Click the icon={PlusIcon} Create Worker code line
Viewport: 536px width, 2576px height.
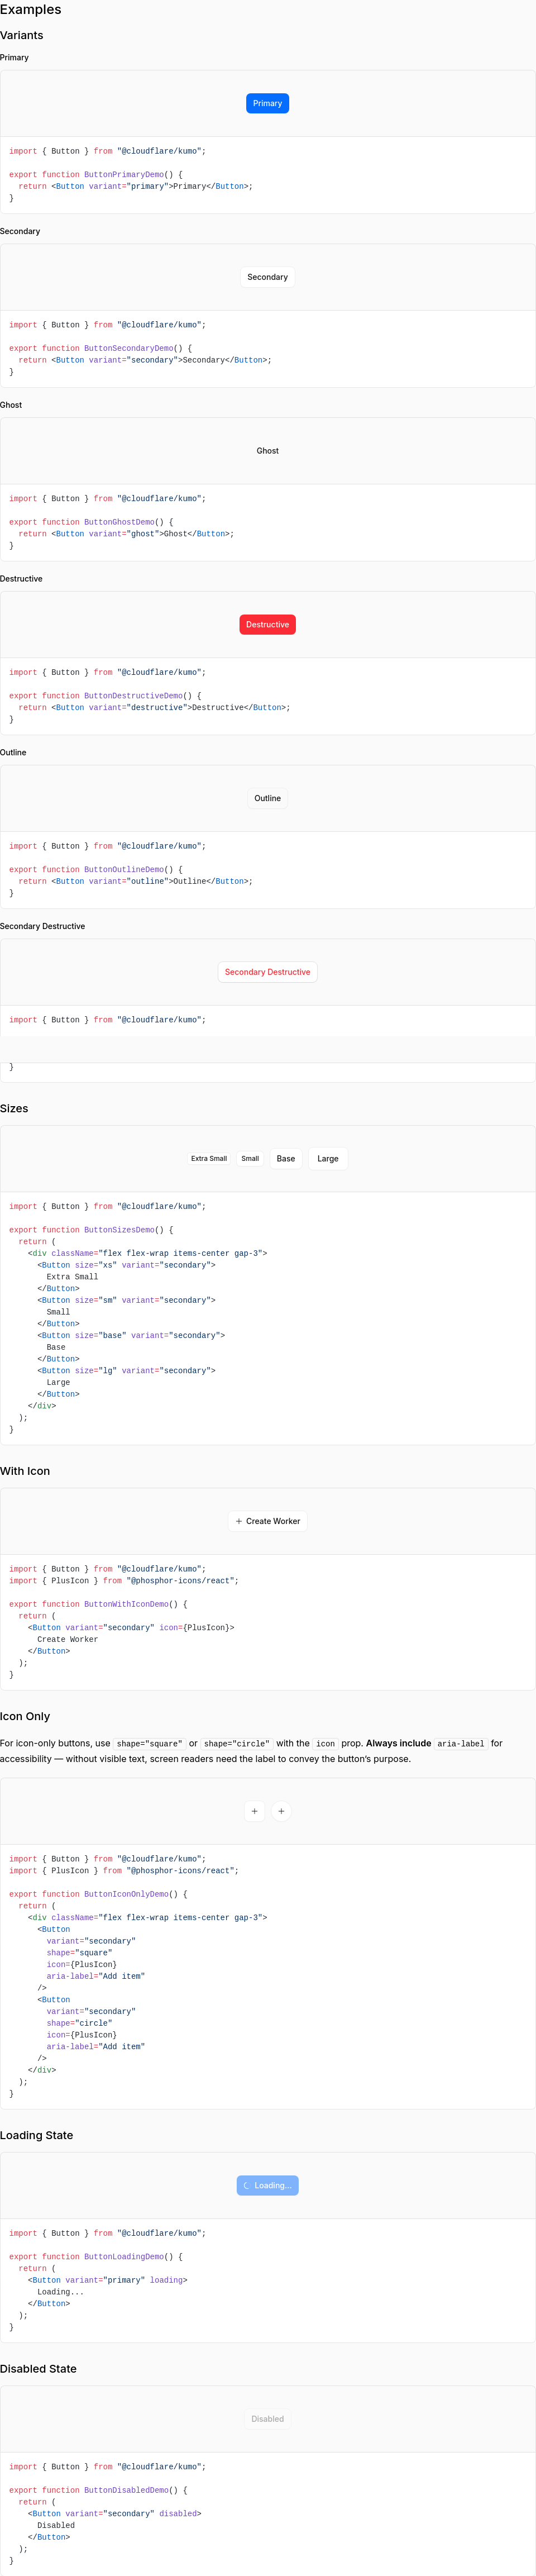[131, 1627]
